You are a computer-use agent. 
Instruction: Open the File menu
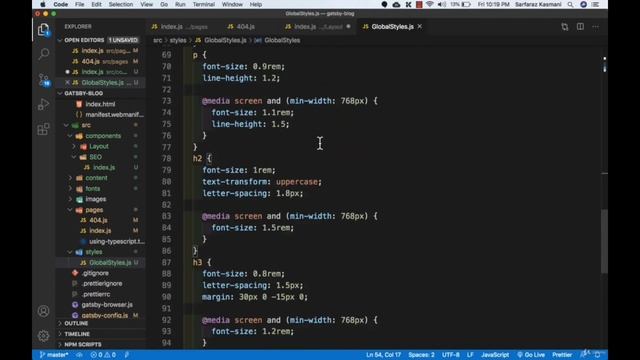point(80,4)
